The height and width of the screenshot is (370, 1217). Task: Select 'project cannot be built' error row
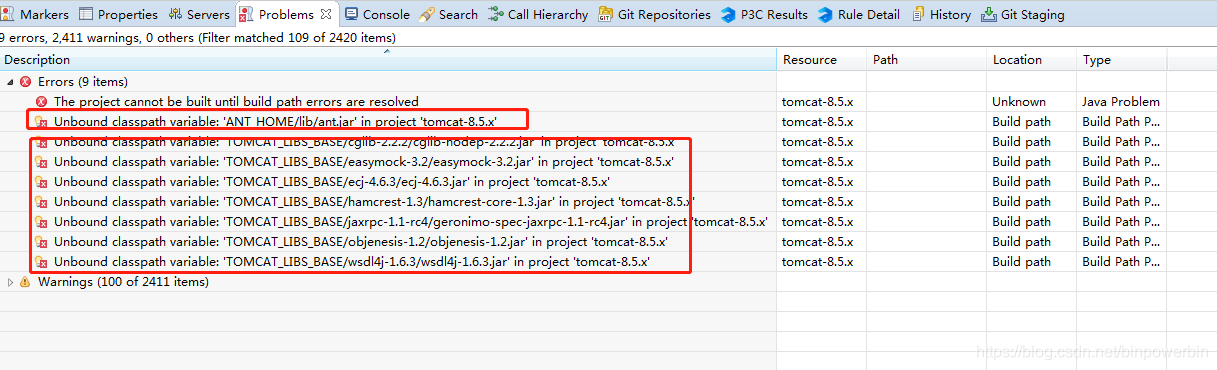pos(608,101)
